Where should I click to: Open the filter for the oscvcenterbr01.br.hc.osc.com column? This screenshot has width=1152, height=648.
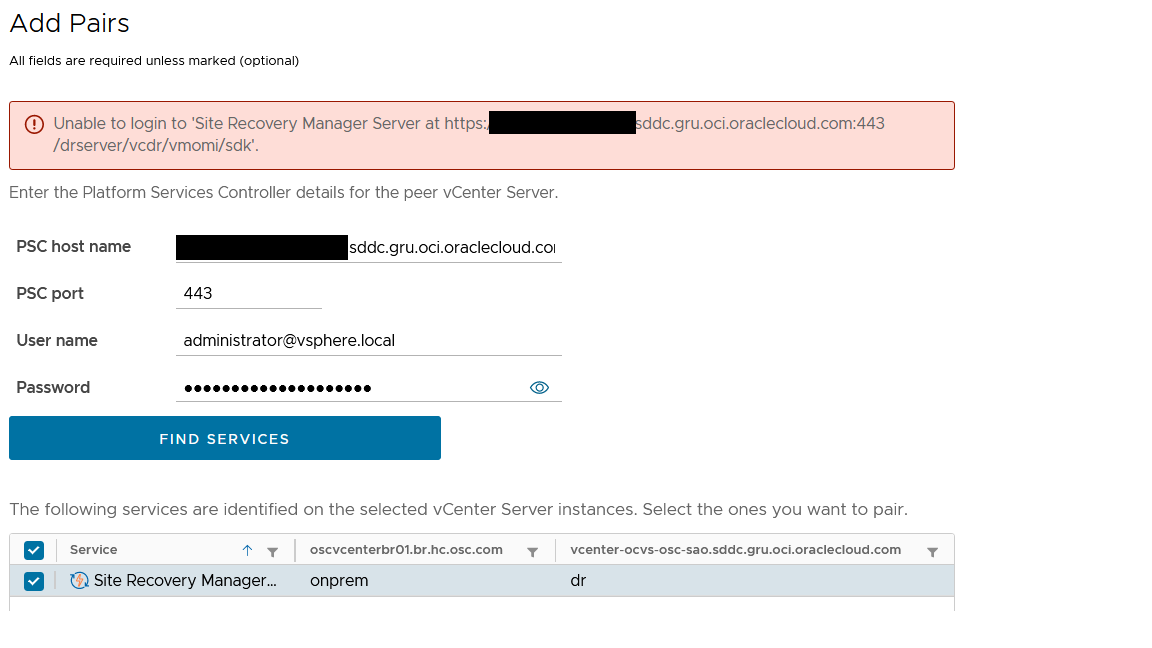[533, 552]
